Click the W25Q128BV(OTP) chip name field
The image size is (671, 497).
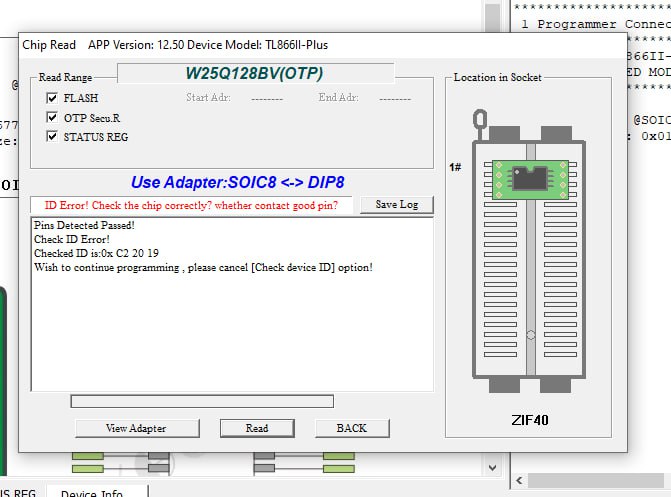pos(255,73)
